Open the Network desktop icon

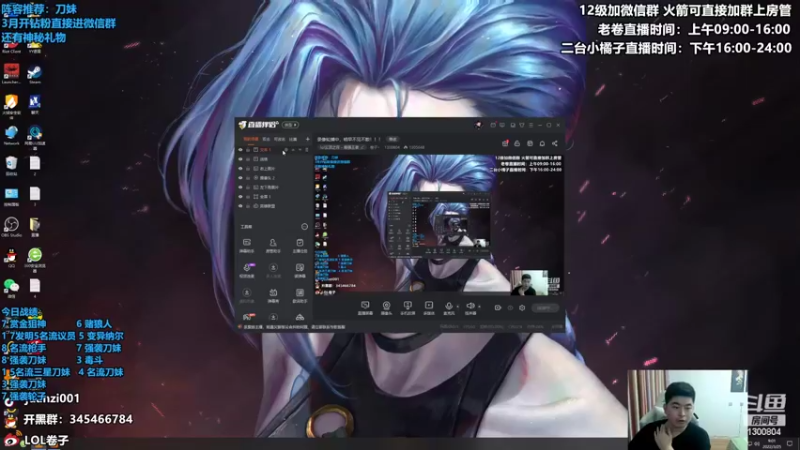tap(11, 135)
